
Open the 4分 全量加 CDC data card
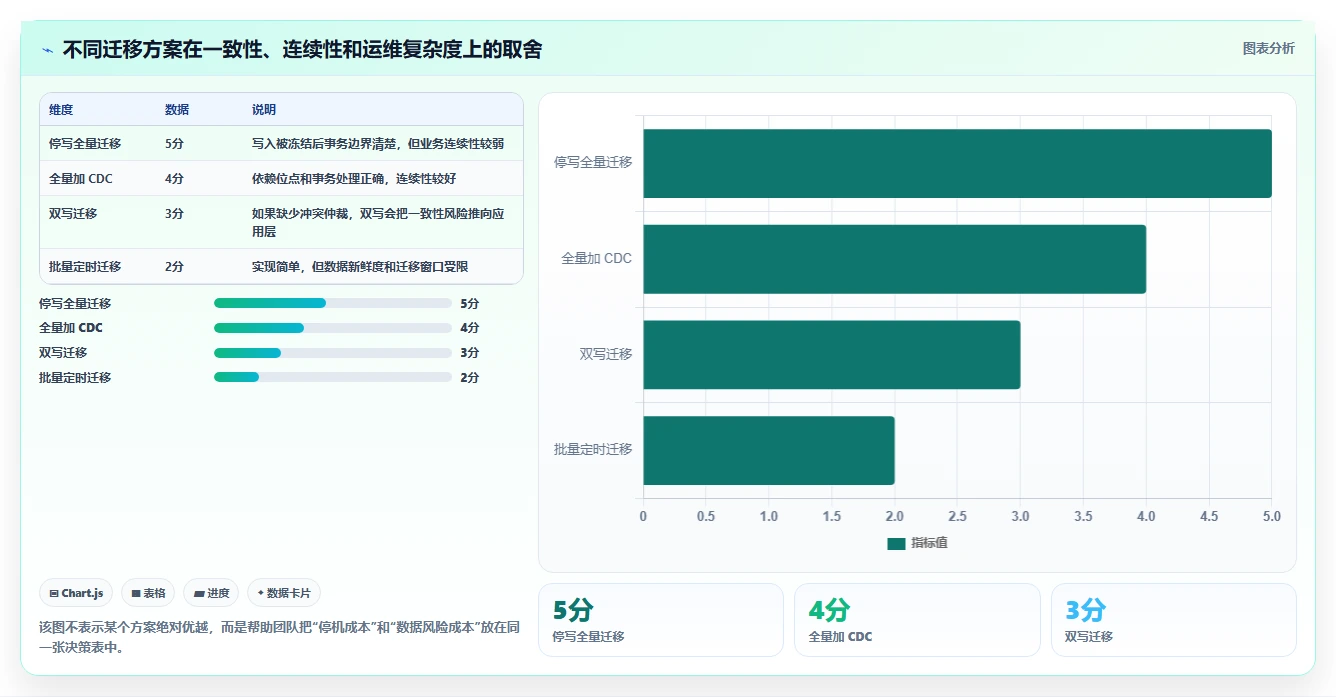[917, 620]
